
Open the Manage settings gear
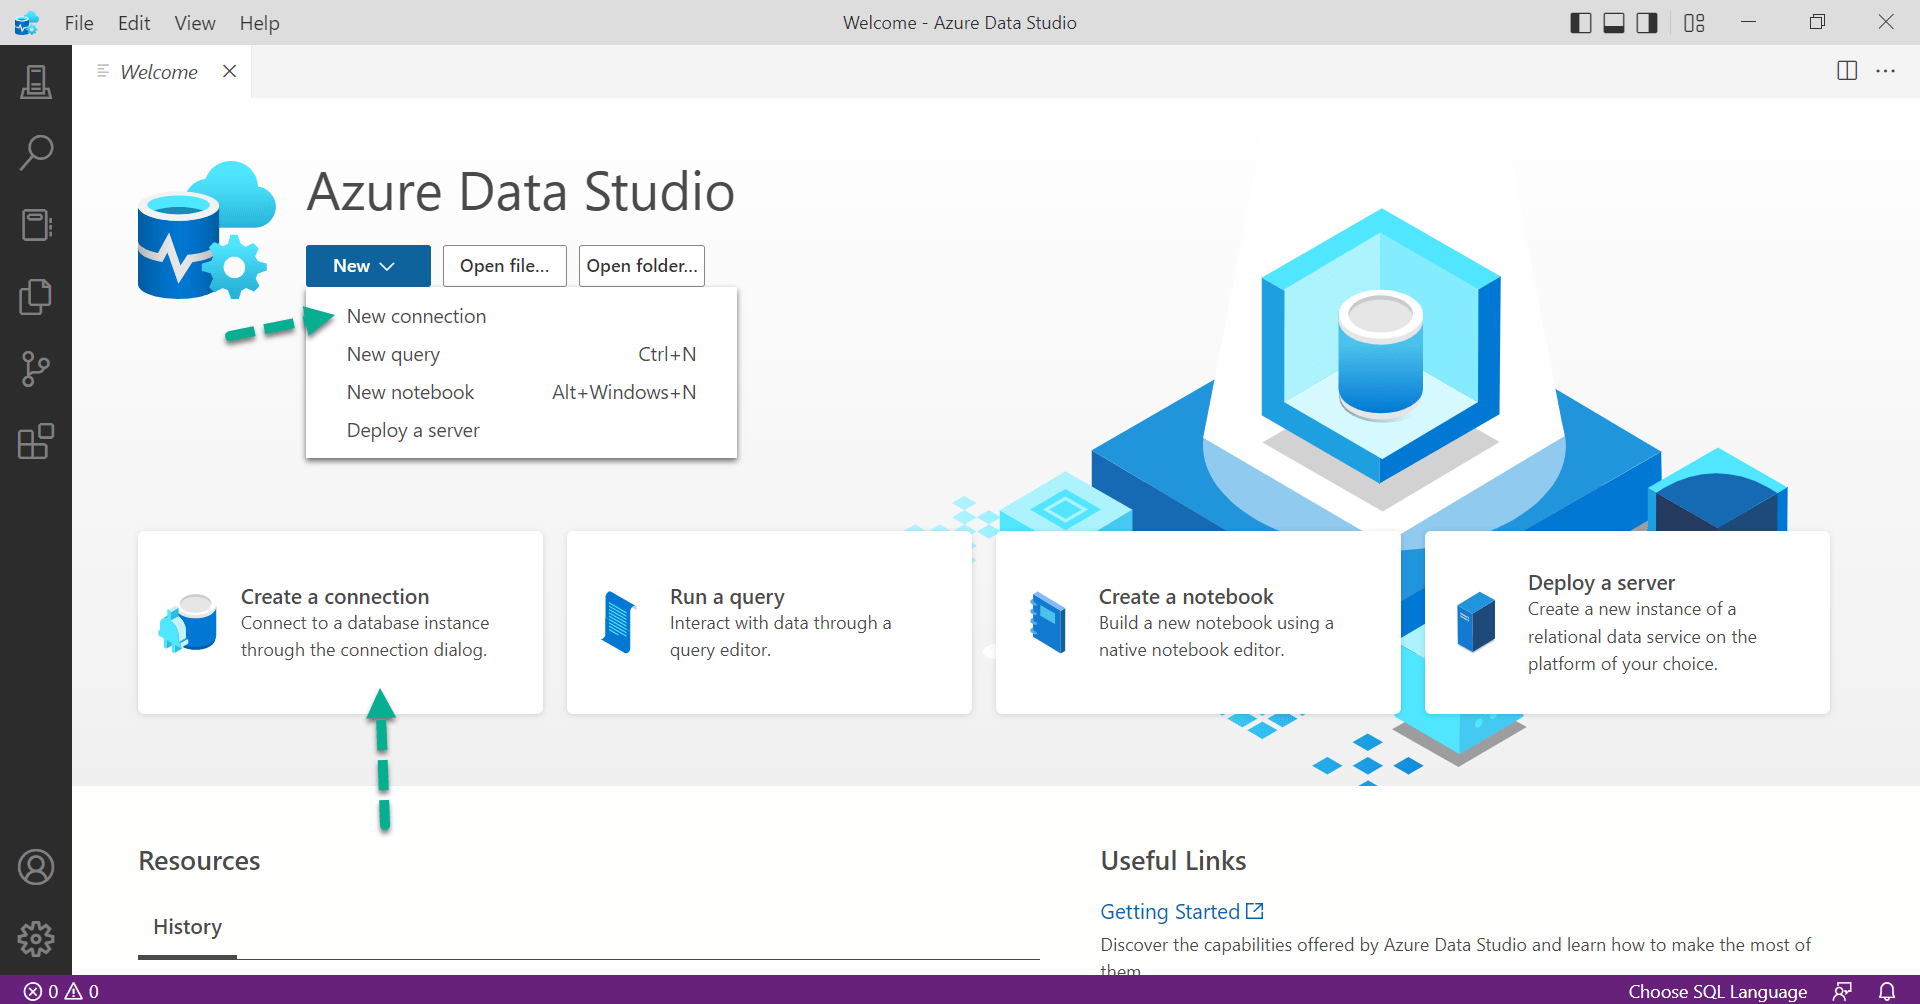click(36, 939)
